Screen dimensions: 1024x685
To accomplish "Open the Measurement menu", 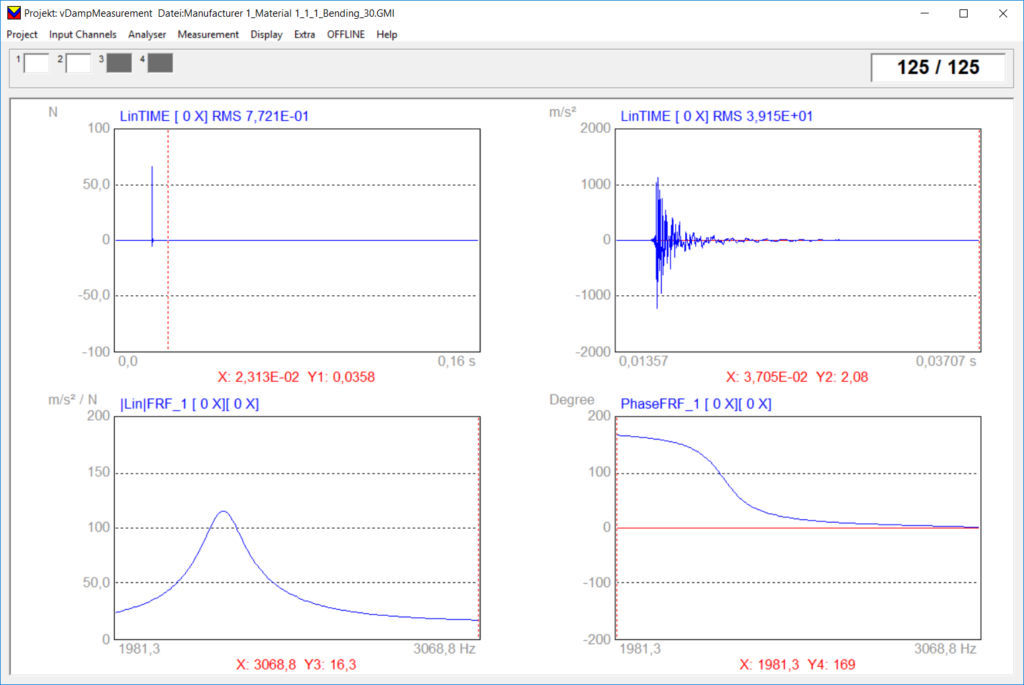I will coord(207,34).
